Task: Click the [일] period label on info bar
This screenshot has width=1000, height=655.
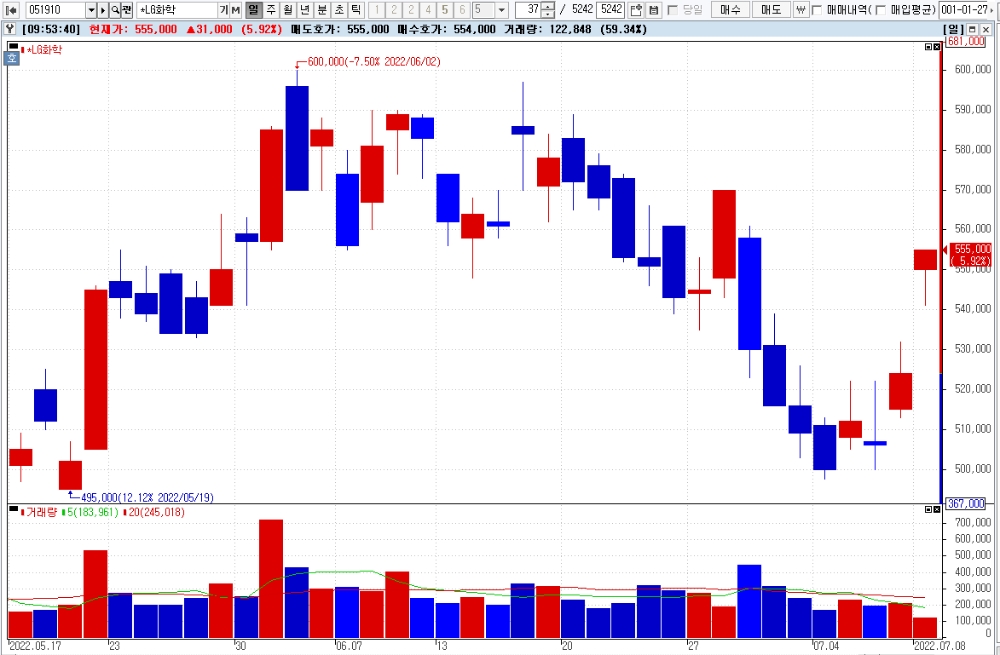Action: [x=953, y=29]
